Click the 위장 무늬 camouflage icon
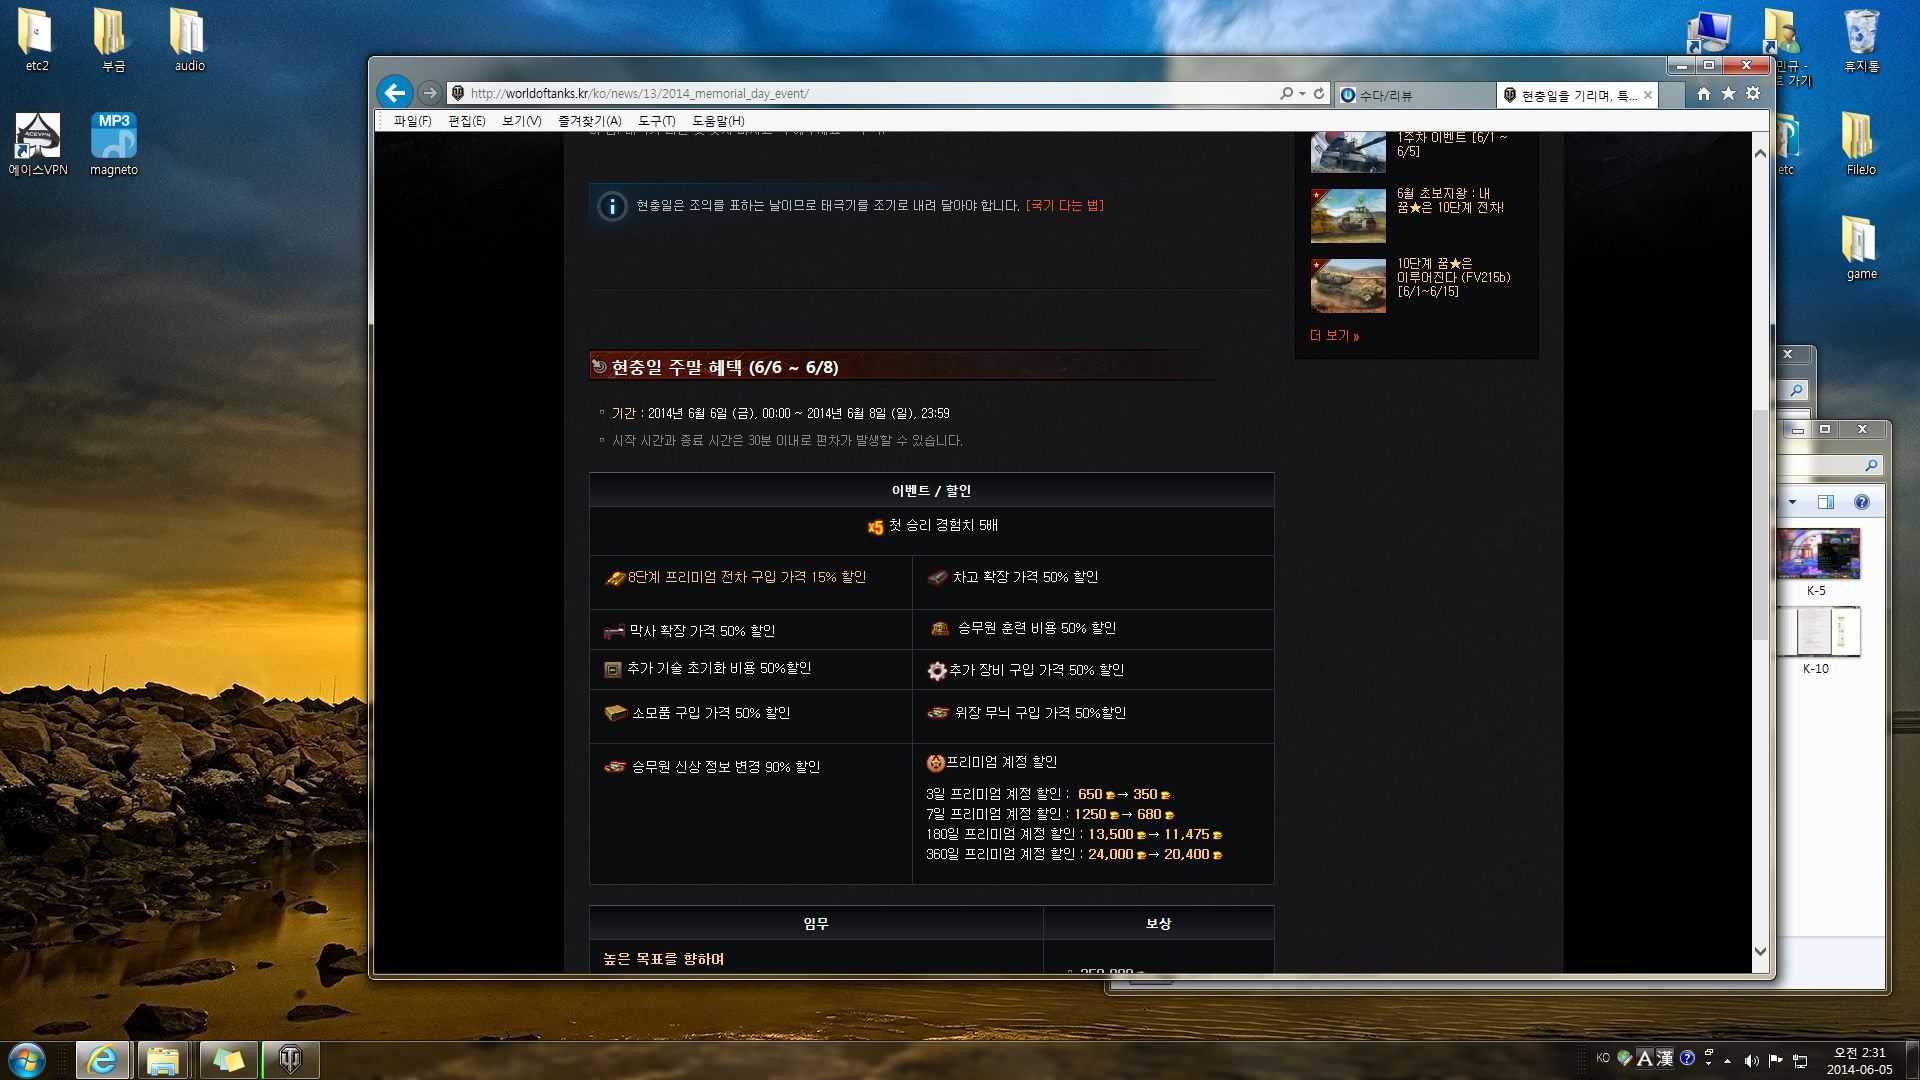The width and height of the screenshot is (1920, 1080). click(938, 713)
